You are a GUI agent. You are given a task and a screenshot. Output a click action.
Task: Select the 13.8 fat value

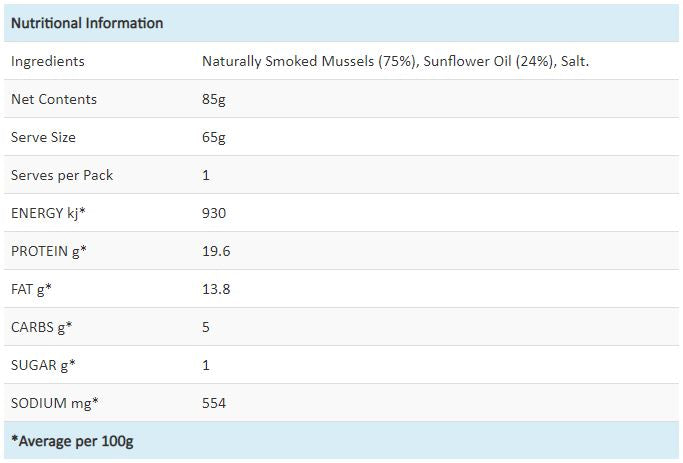point(216,289)
